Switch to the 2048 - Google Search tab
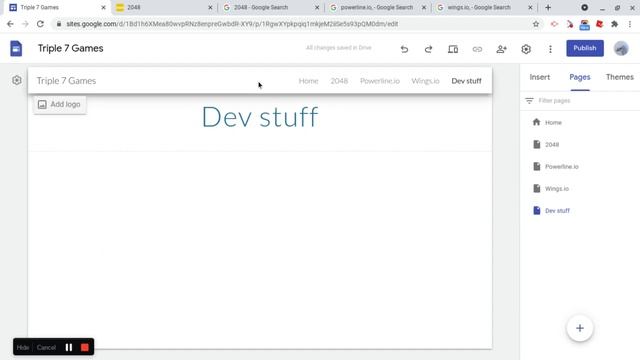This screenshot has width=640, height=360. [x=271, y=7]
